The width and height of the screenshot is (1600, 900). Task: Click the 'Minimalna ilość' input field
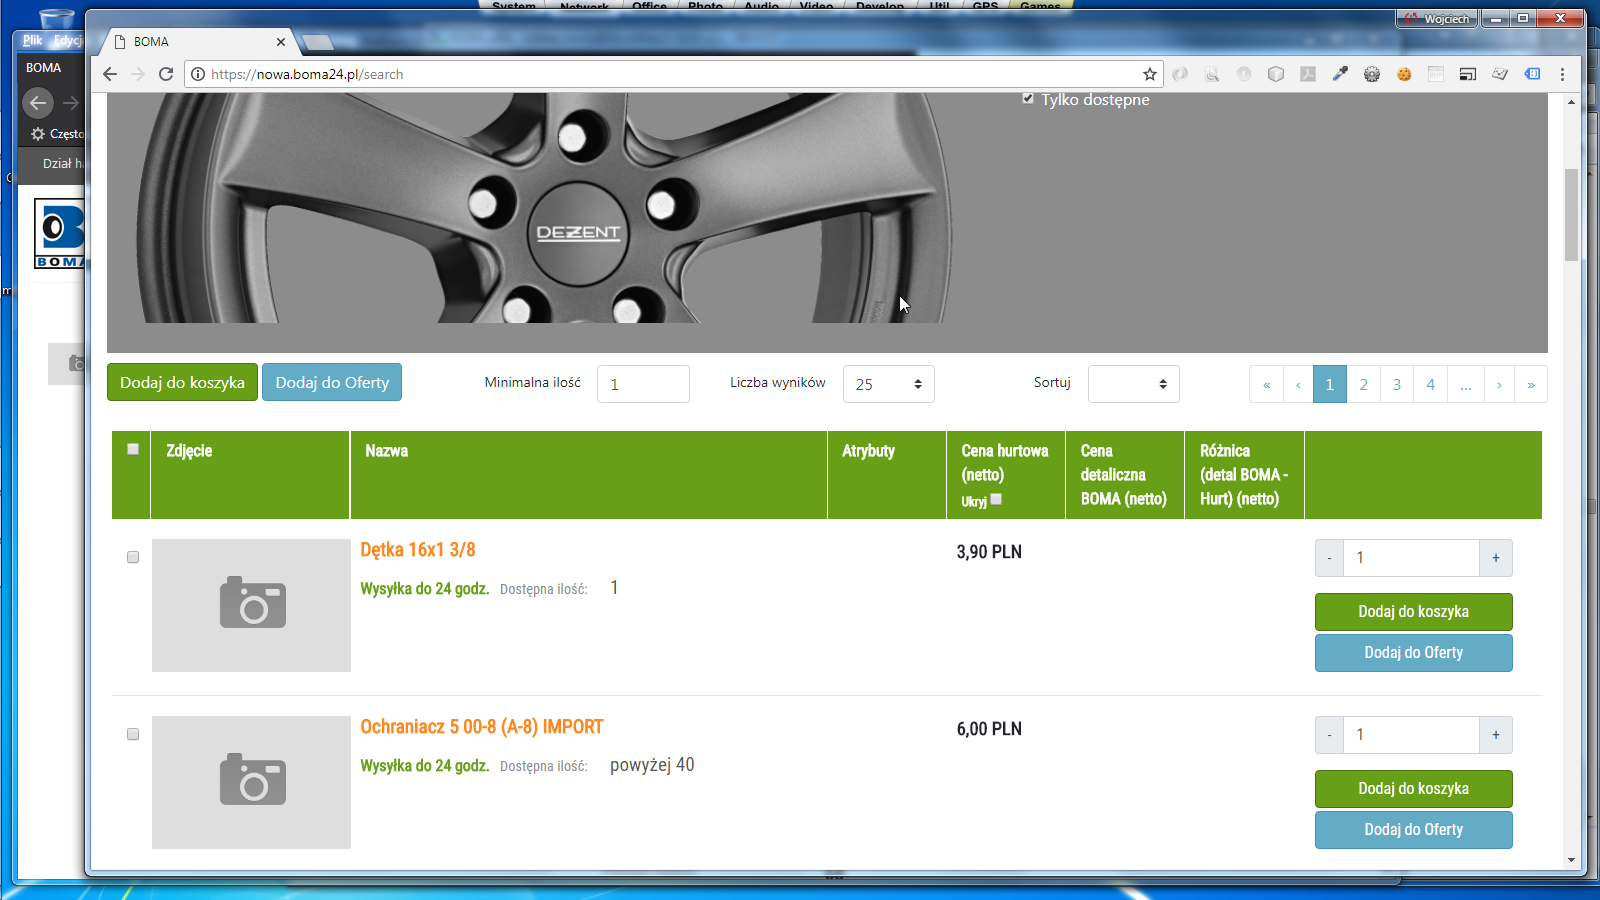[643, 384]
